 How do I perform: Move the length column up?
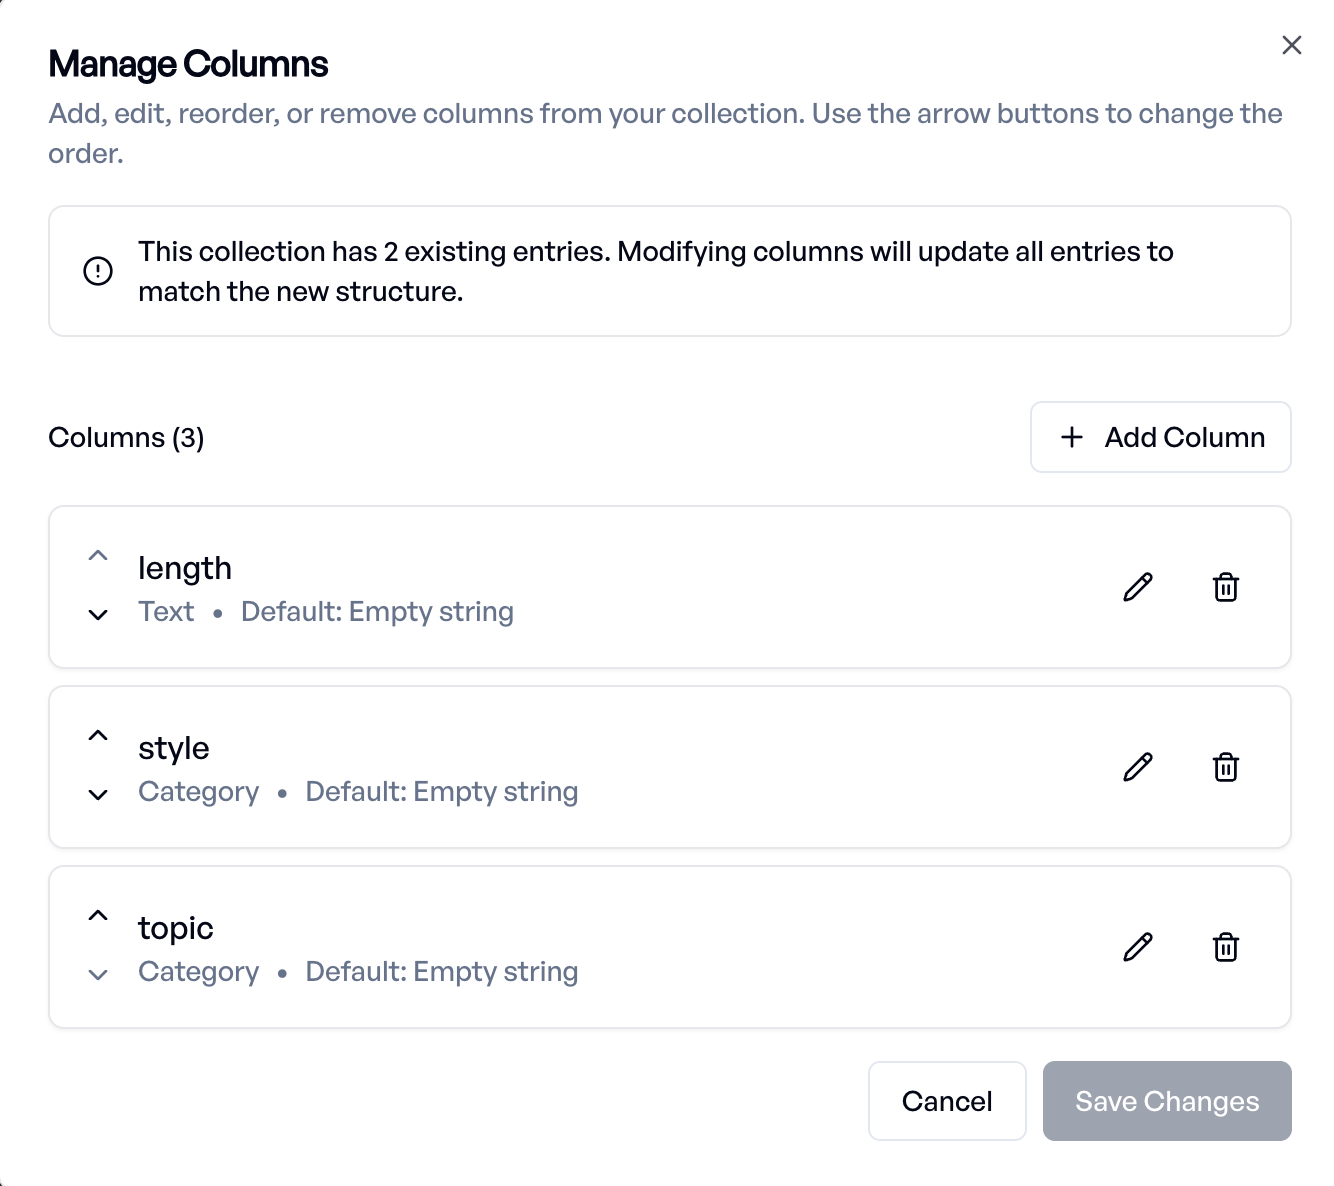coord(98,556)
